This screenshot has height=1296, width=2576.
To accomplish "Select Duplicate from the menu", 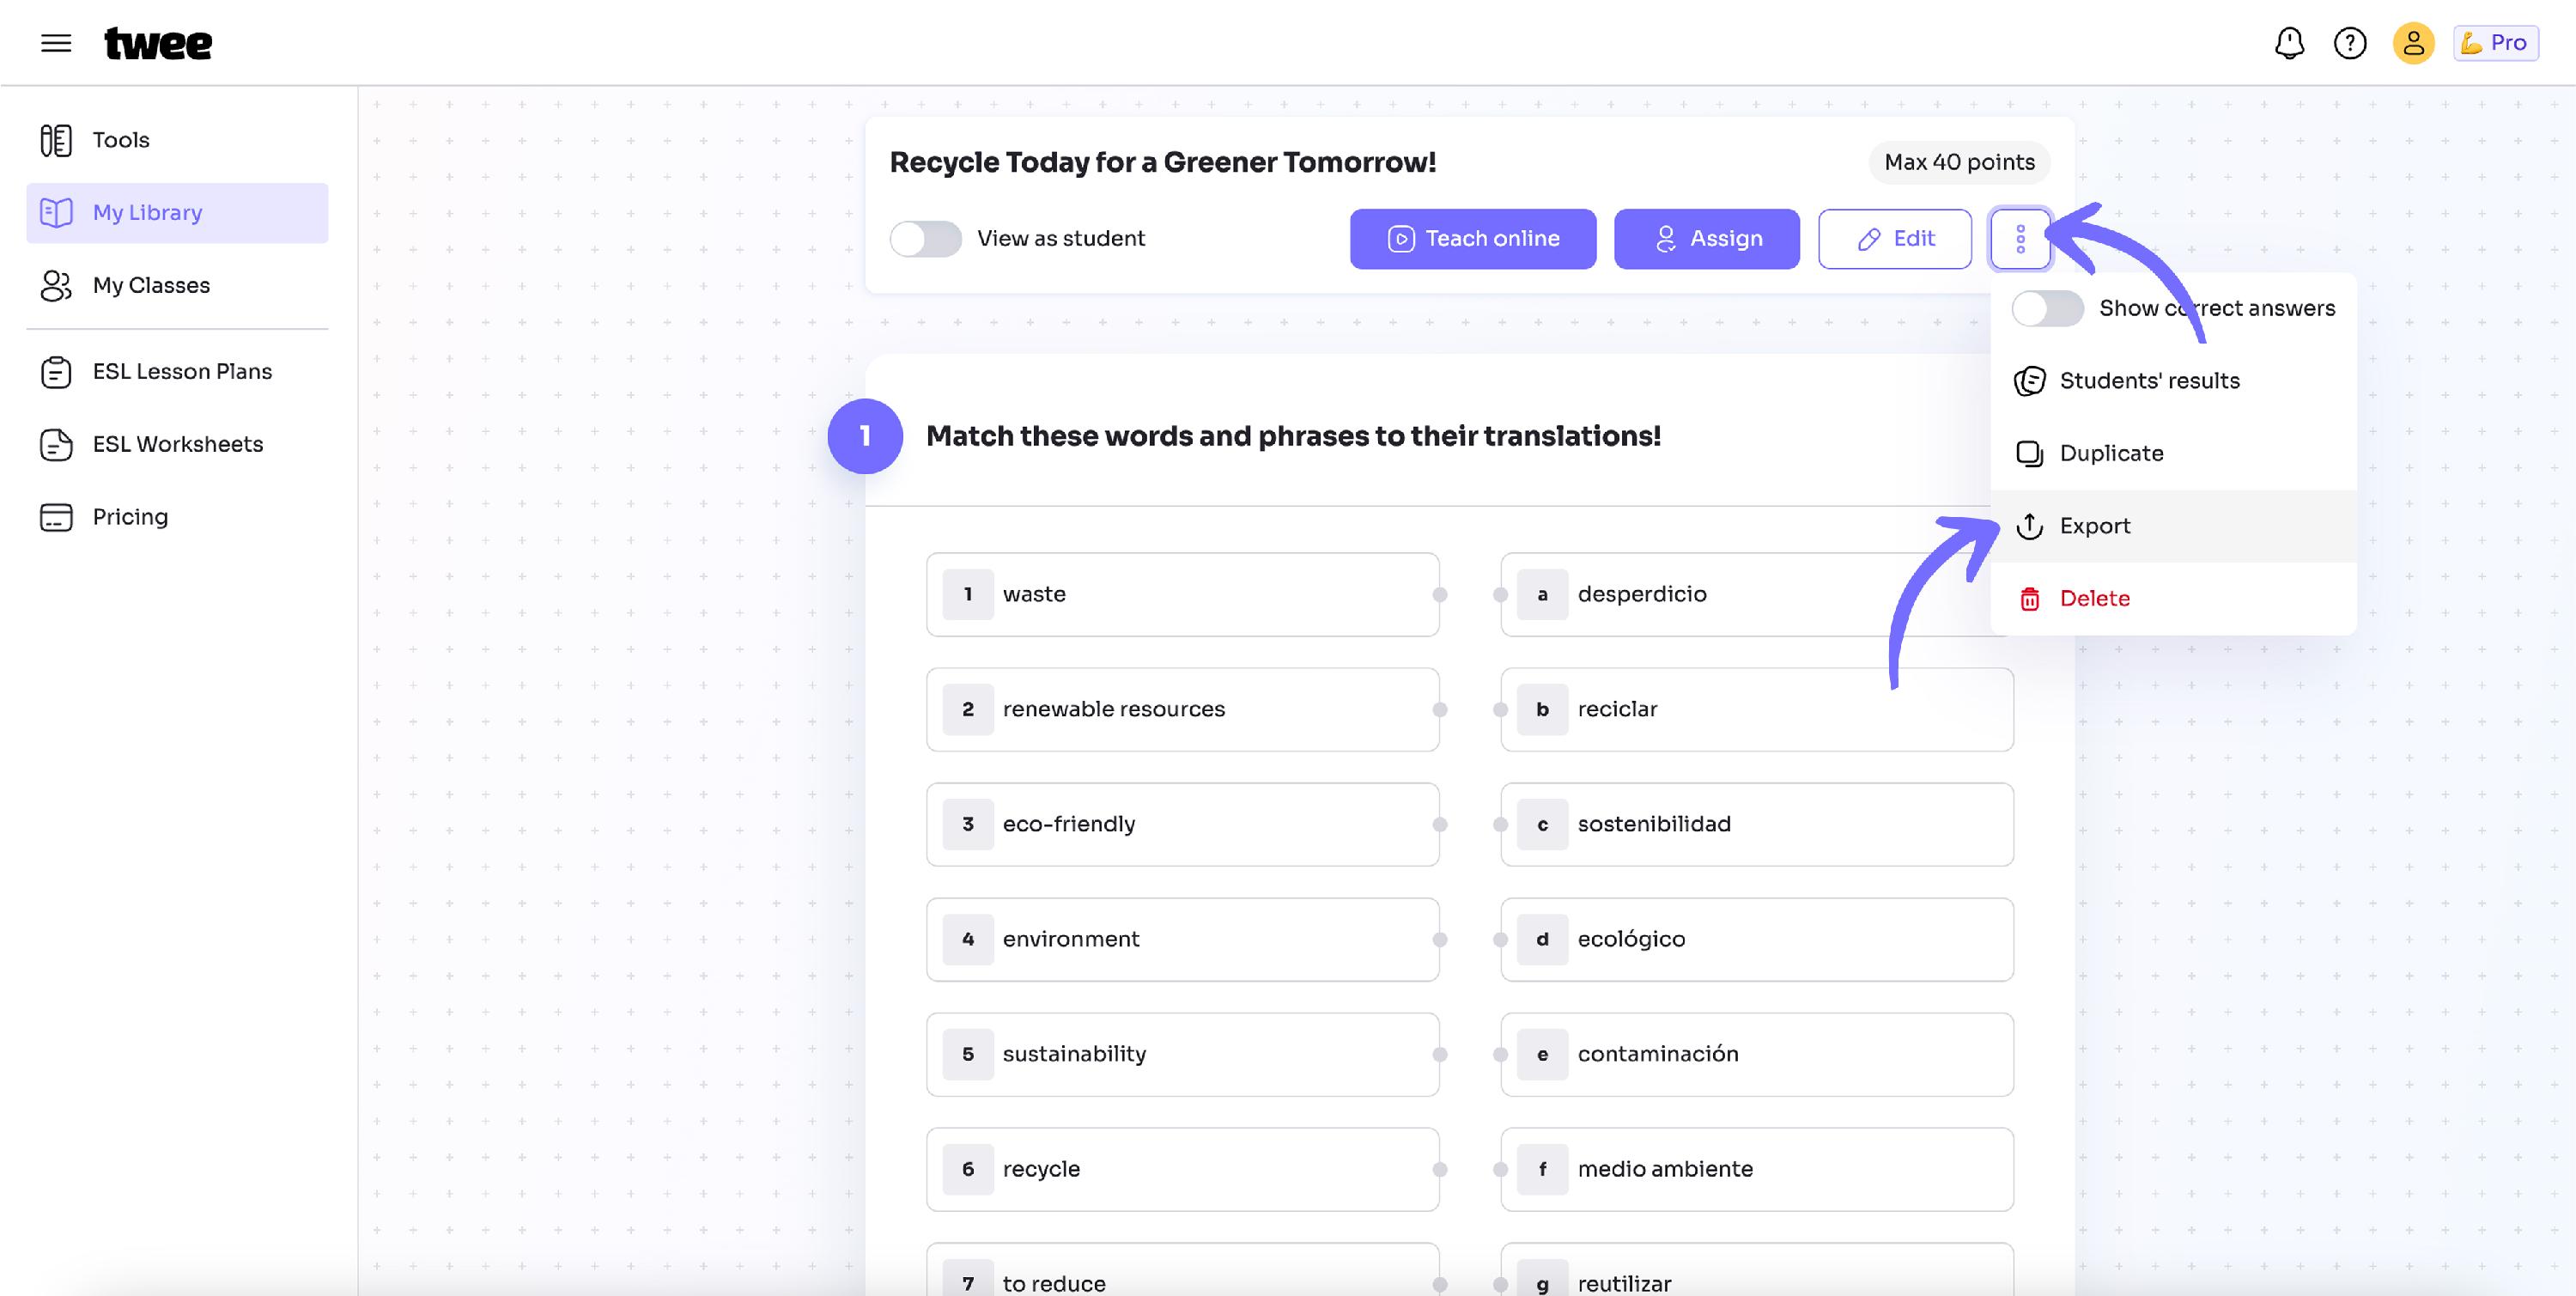I will pyautogui.click(x=2173, y=453).
